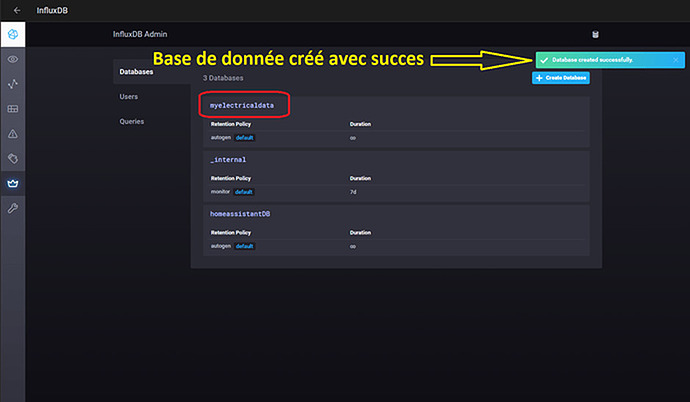The height and width of the screenshot is (402, 690).
Task: Switch to the Users tab
Action: (128, 96)
